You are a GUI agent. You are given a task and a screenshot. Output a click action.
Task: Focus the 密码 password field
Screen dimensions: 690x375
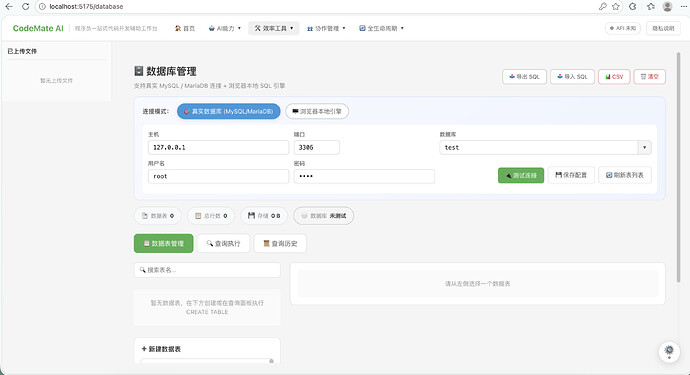click(364, 176)
